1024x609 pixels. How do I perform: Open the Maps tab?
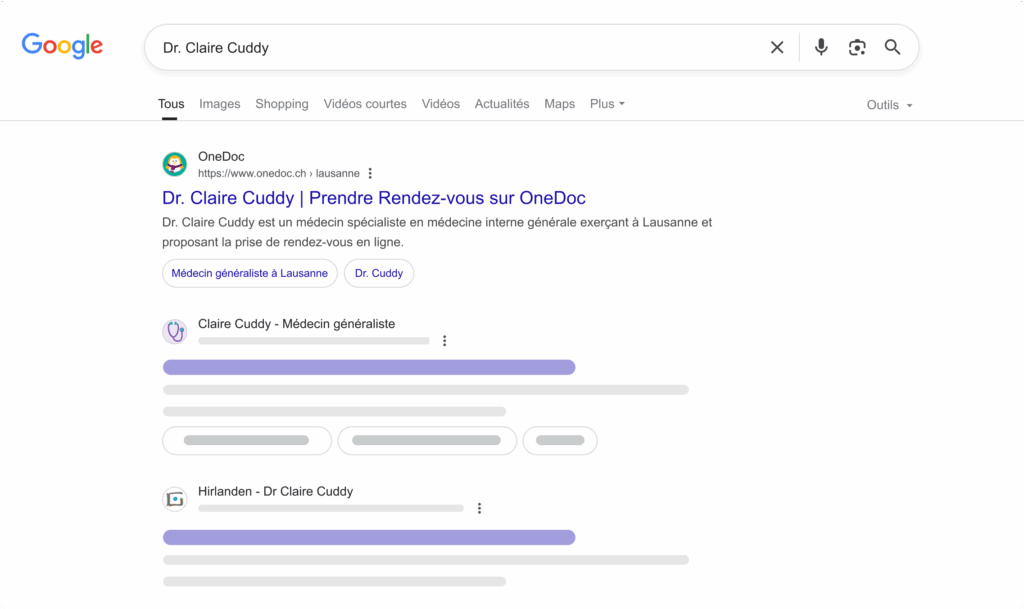(560, 104)
